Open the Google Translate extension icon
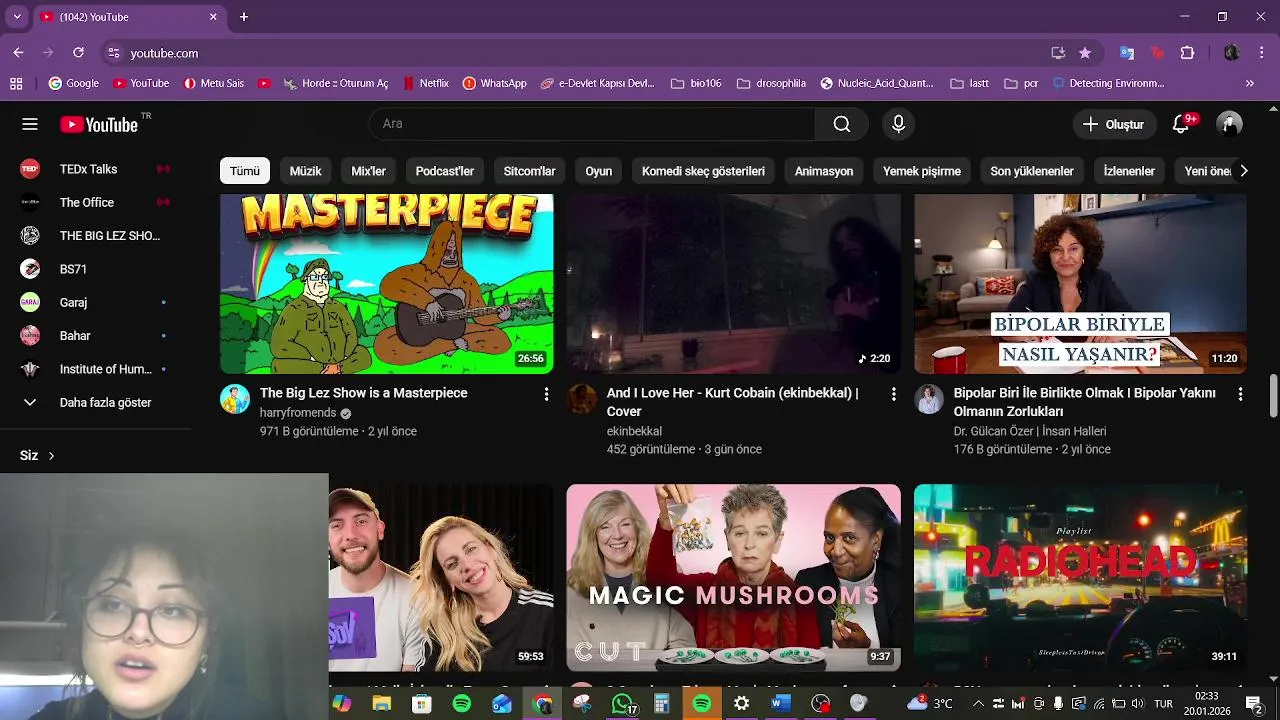This screenshot has height=720, width=1280. pos(1127,53)
